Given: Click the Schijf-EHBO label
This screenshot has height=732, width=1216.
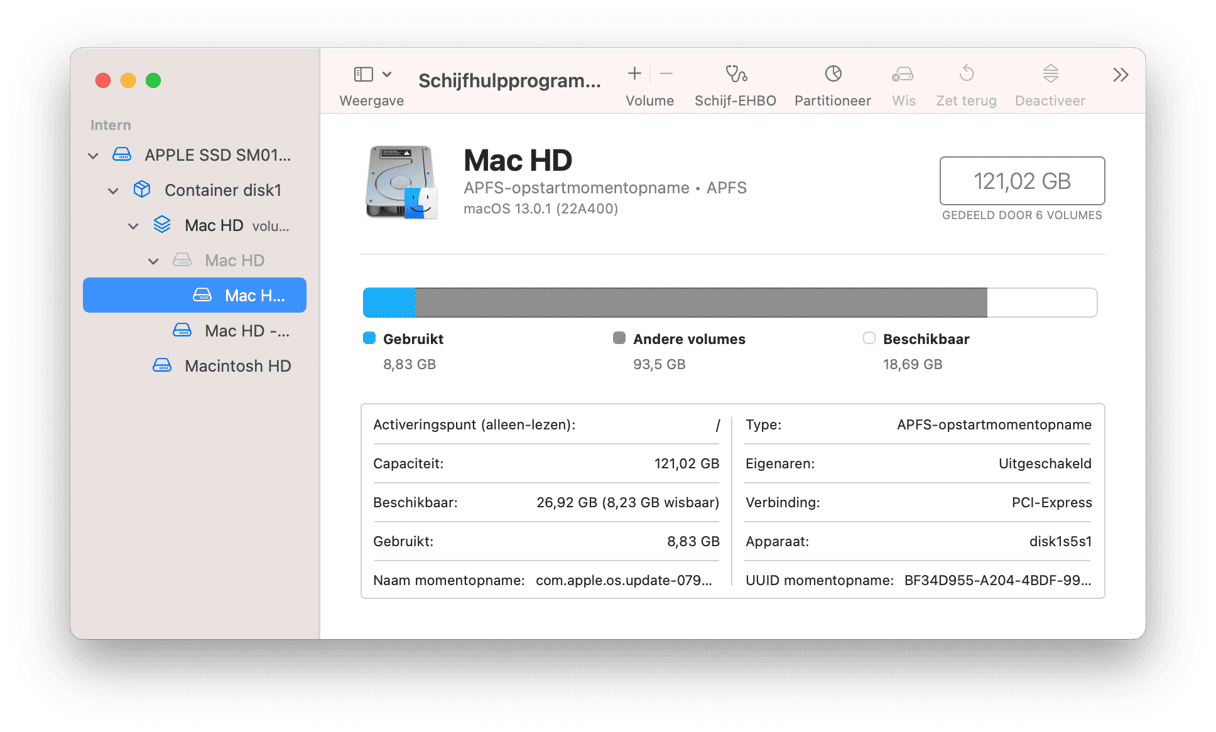Looking at the screenshot, I should pos(736,101).
